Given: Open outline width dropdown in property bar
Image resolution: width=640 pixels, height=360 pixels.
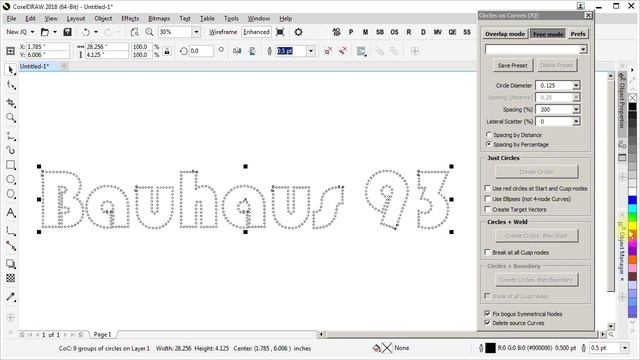Looking at the screenshot, I should pyautogui.click(x=311, y=51).
